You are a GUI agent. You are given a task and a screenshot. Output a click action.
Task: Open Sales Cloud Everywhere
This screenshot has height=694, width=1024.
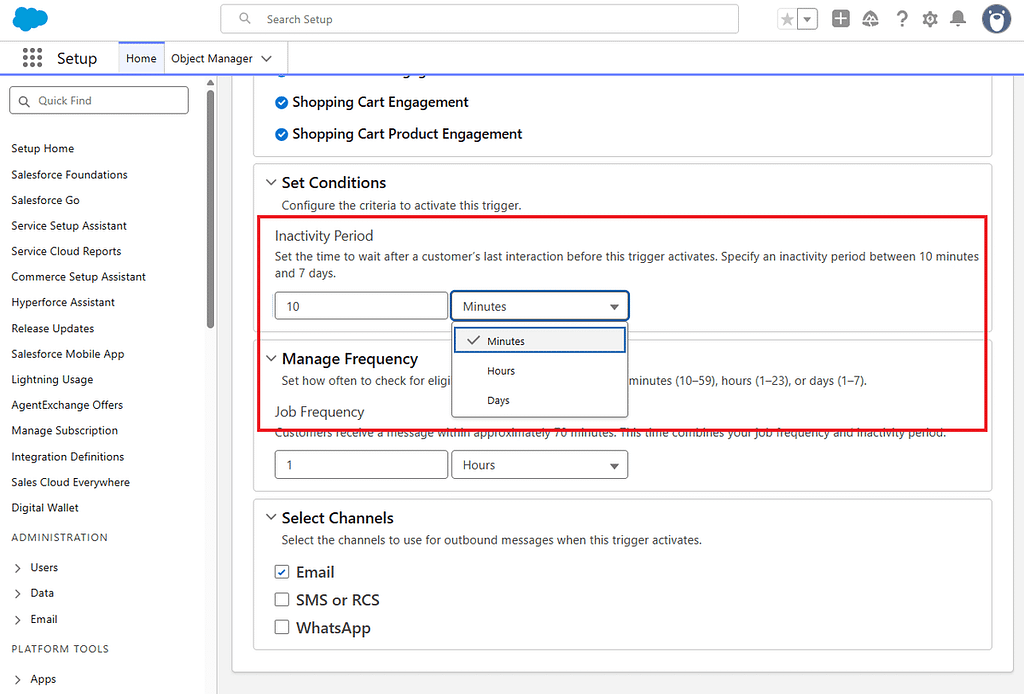pyautogui.click(x=71, y=482)
